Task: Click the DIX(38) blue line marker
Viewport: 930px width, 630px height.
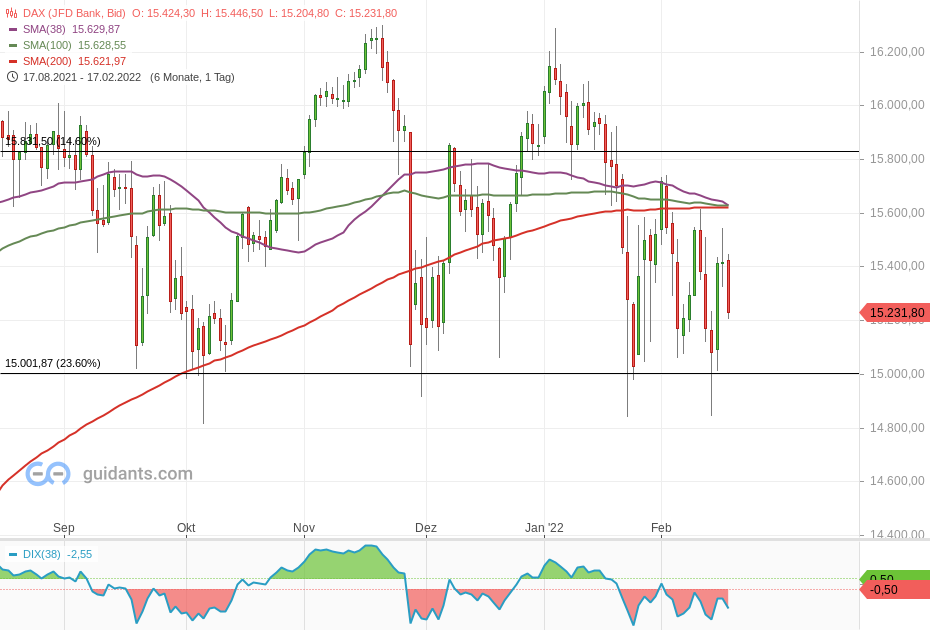Action: click(x=12, y=554)
